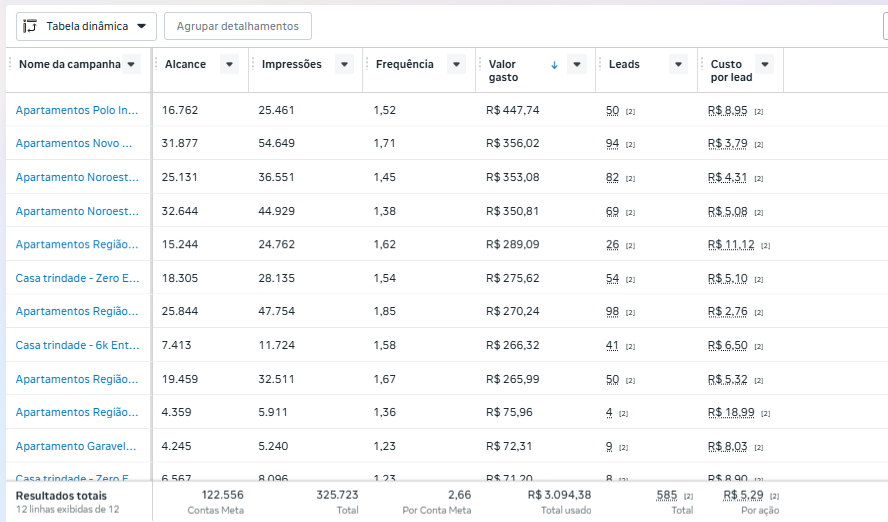
Task: Click the footnote [2] marker beside 50 leads in Polo row
Action: pos(630,112)
